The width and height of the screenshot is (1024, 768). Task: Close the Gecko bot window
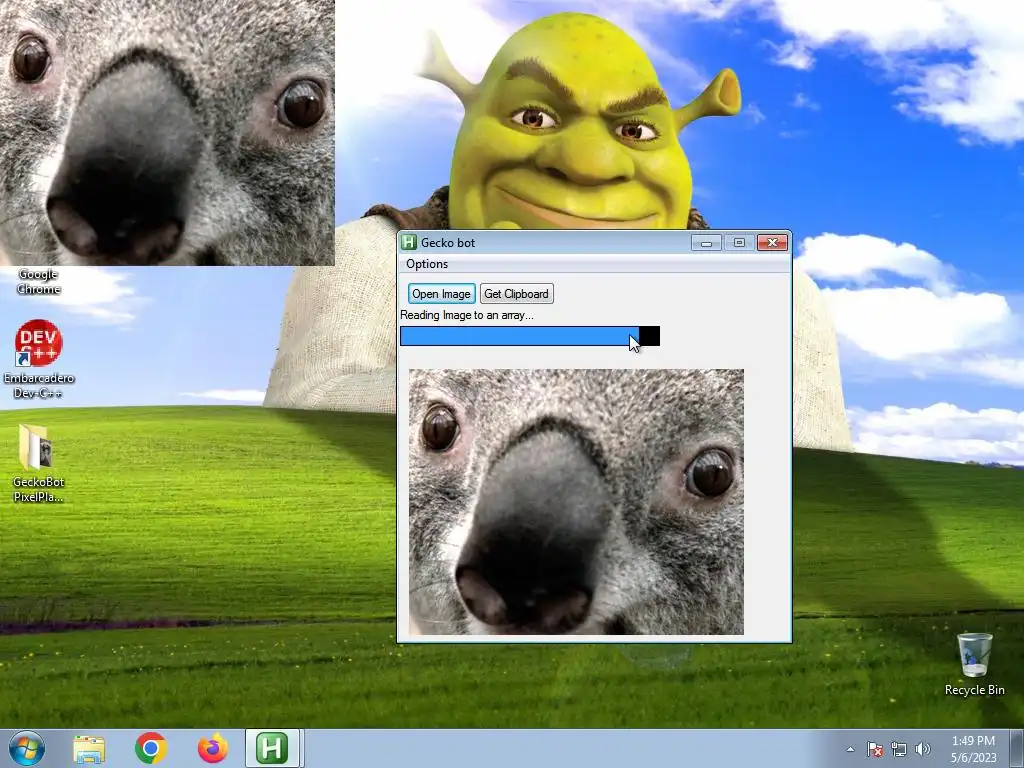coord(773,242)
